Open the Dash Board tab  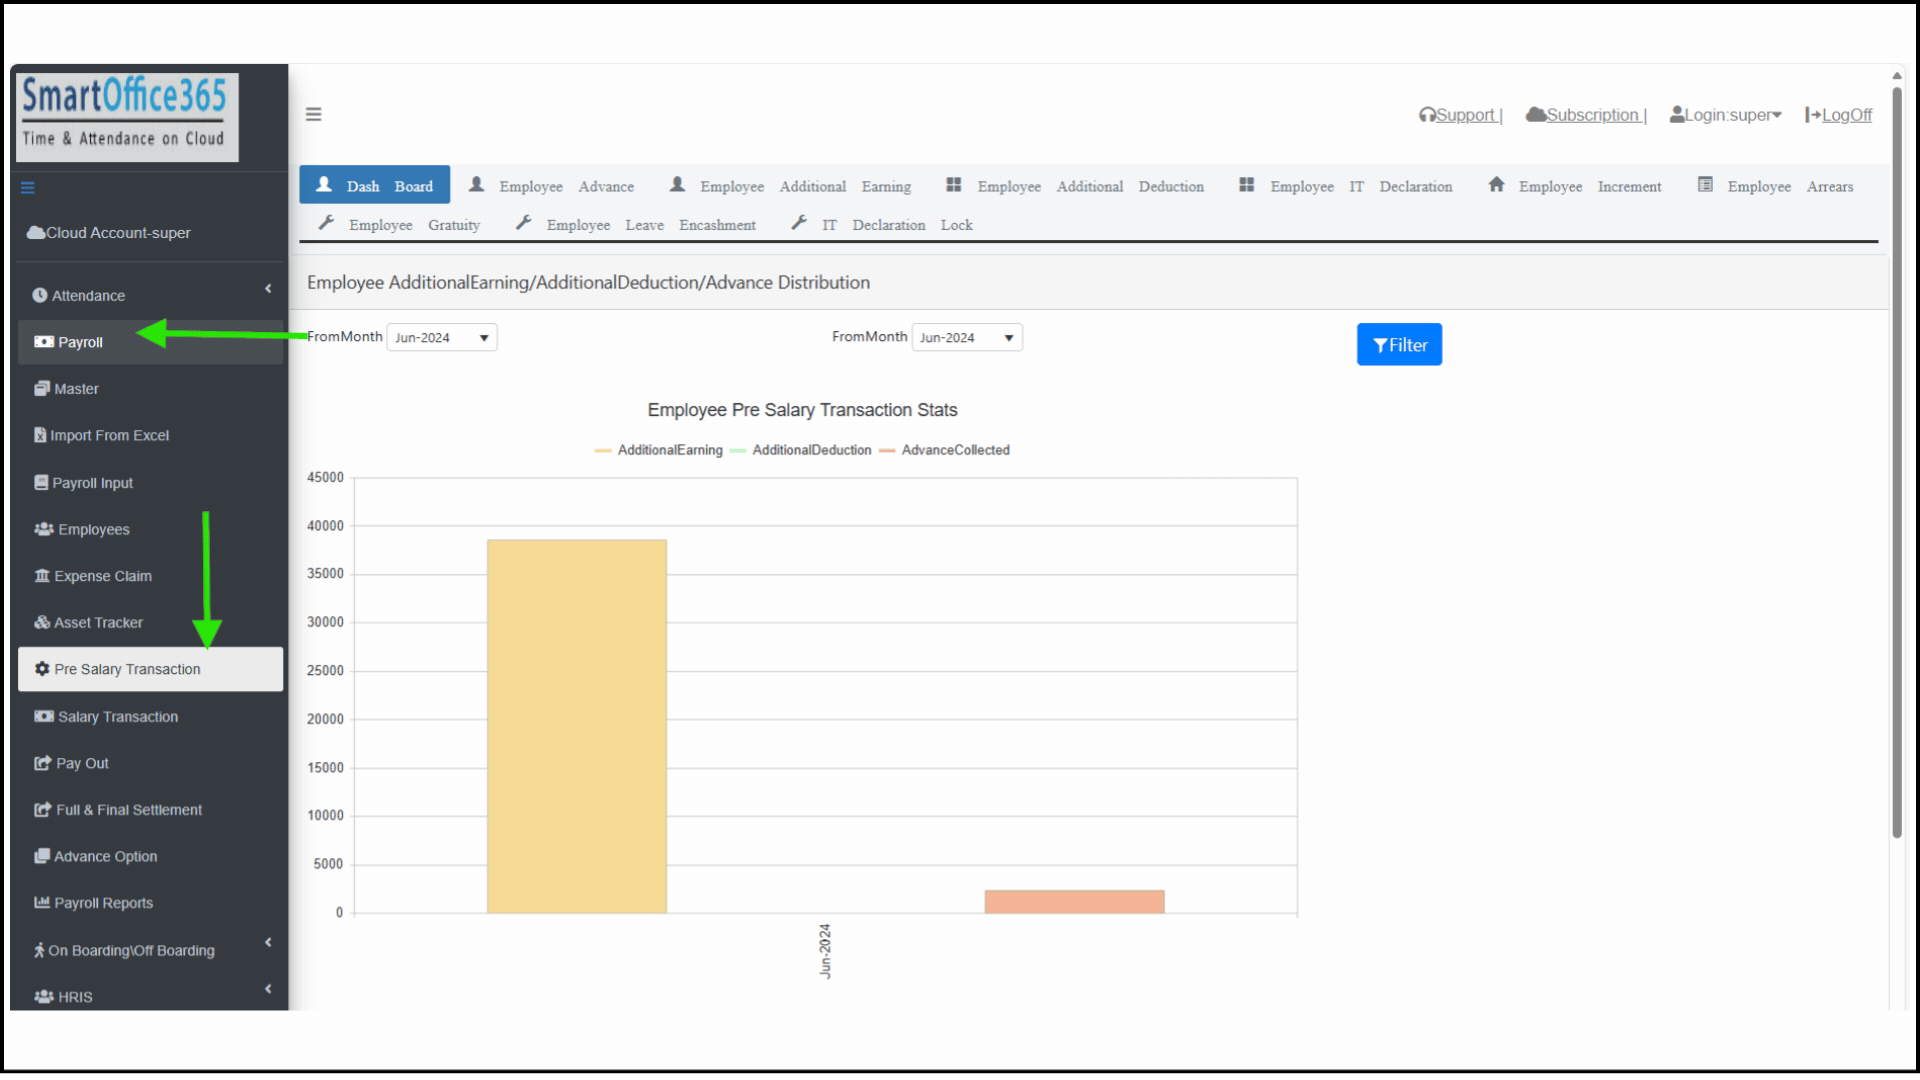pos(375,185)
